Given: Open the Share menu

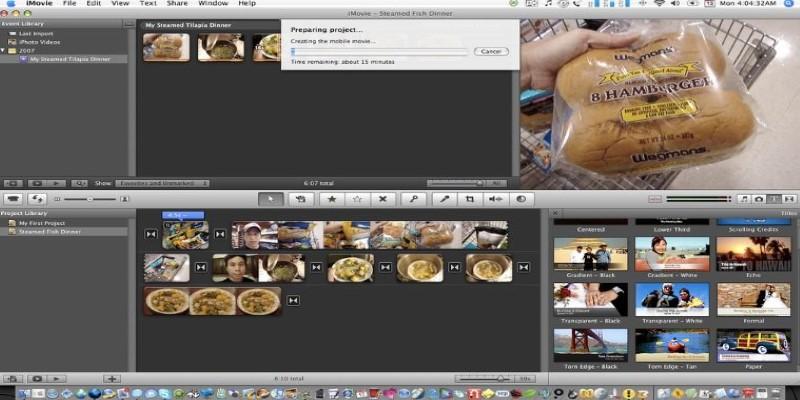Looking at the screenshot, I should (176, 4).
